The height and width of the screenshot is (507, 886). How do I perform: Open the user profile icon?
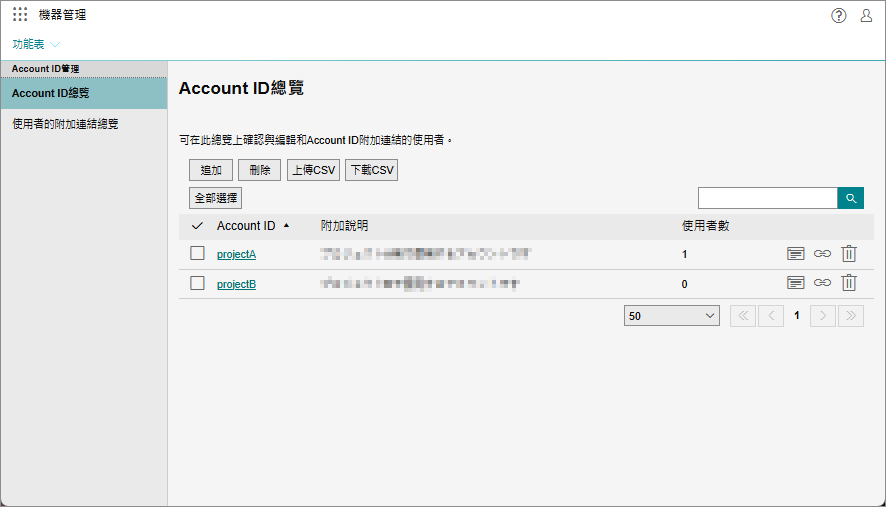[866, 15]
